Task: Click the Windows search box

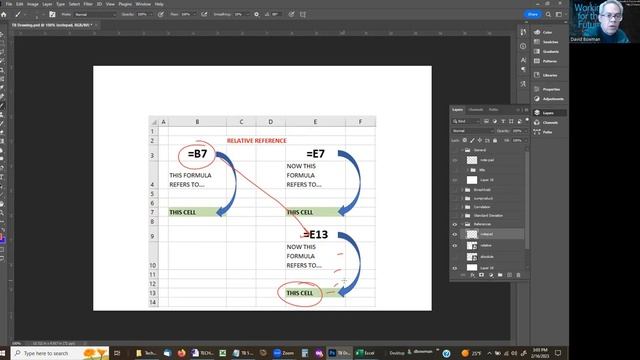Action: (x=60, y=353)
